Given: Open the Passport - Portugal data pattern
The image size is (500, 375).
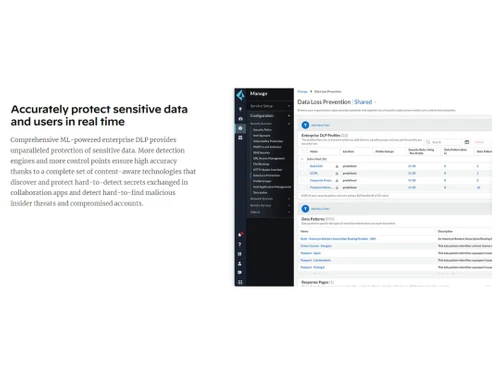Looking at the screenshot, I should pyautogui.click(x=312, y=267).
